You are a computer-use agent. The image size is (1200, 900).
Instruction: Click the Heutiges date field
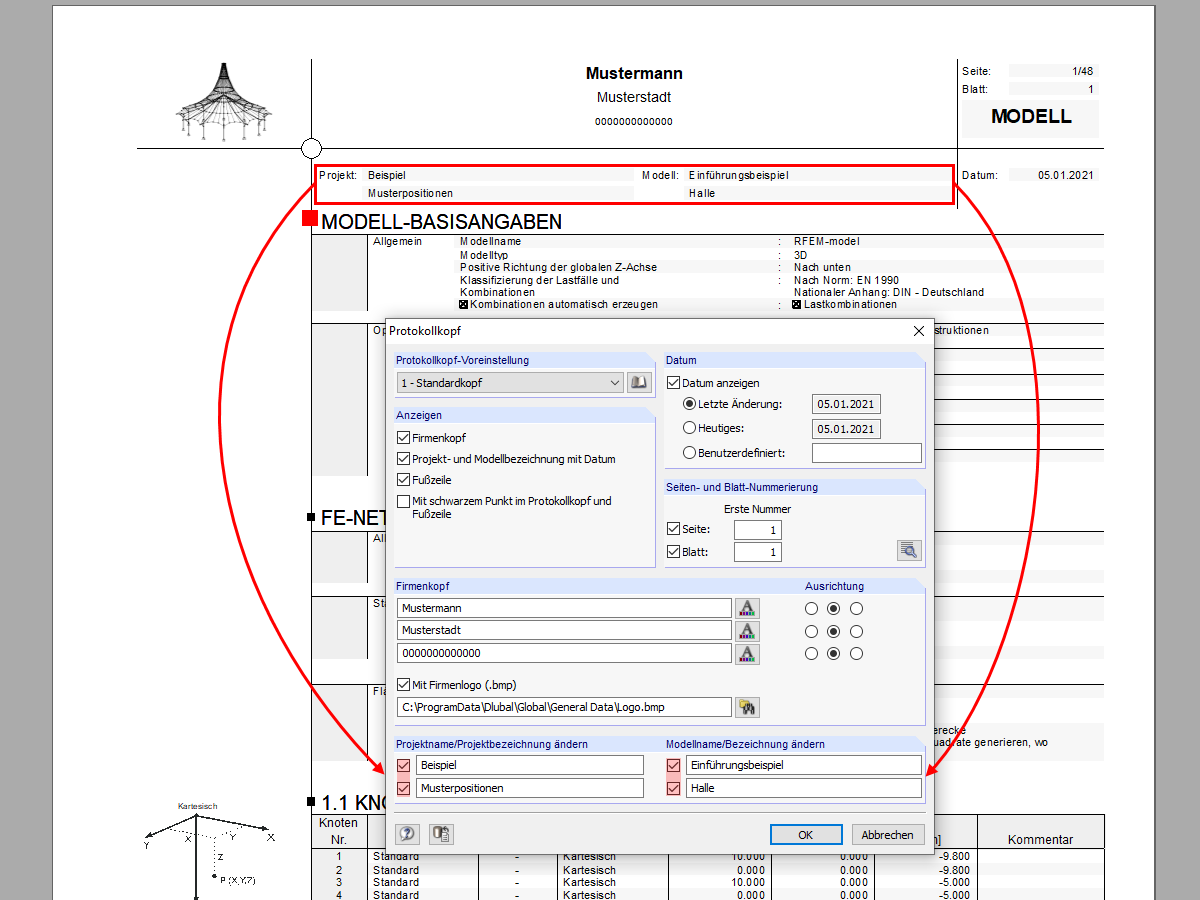tap(846, 428)
